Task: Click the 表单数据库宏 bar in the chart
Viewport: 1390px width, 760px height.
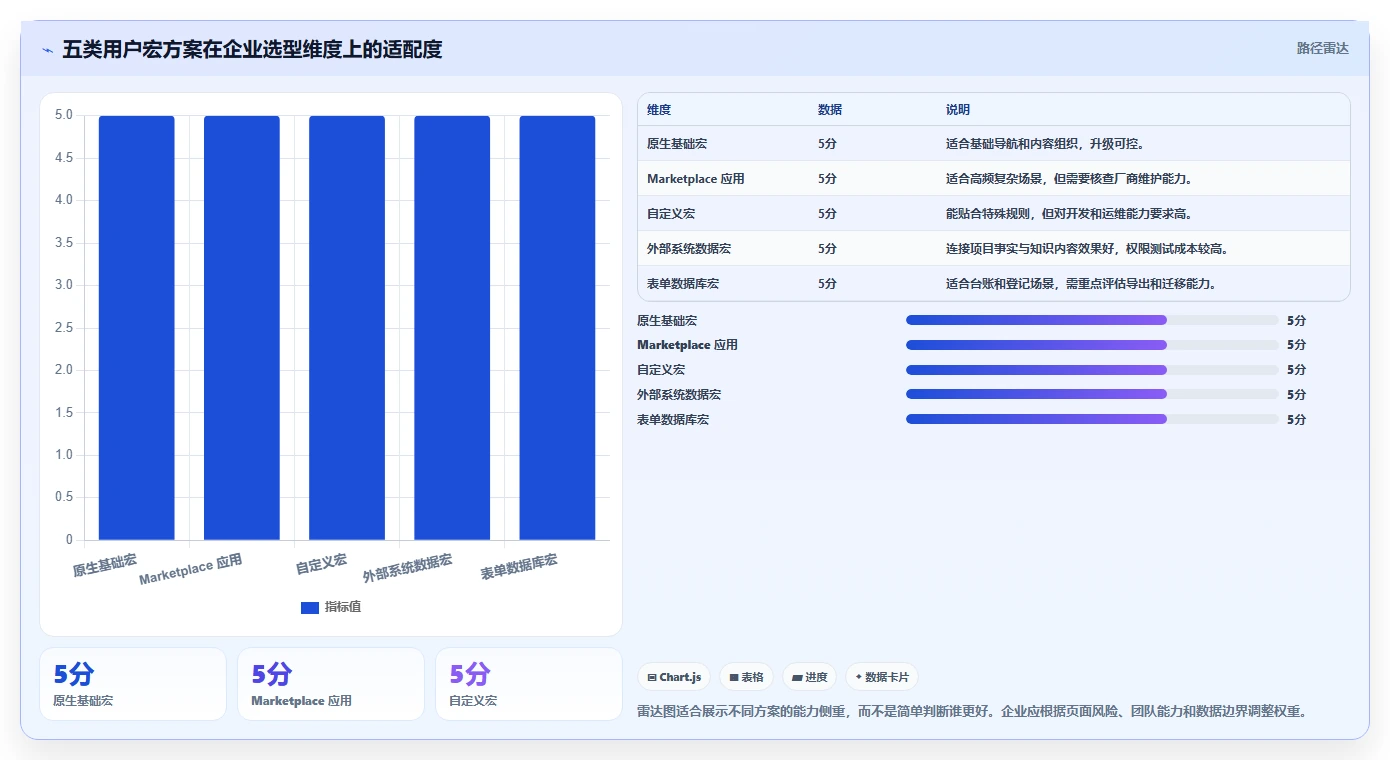Action: coord(557,328)
